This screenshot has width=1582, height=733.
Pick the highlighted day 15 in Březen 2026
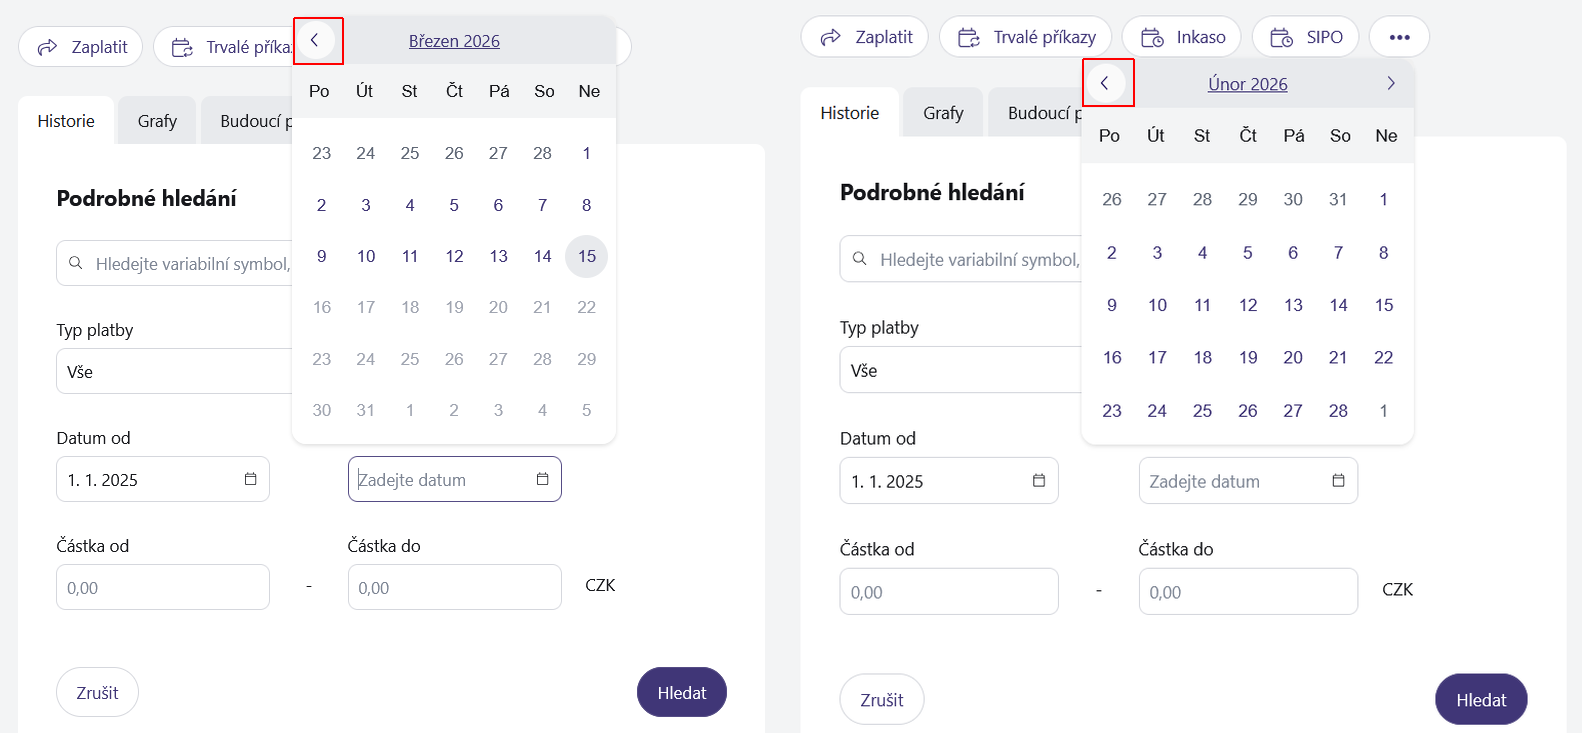(586, 256)
